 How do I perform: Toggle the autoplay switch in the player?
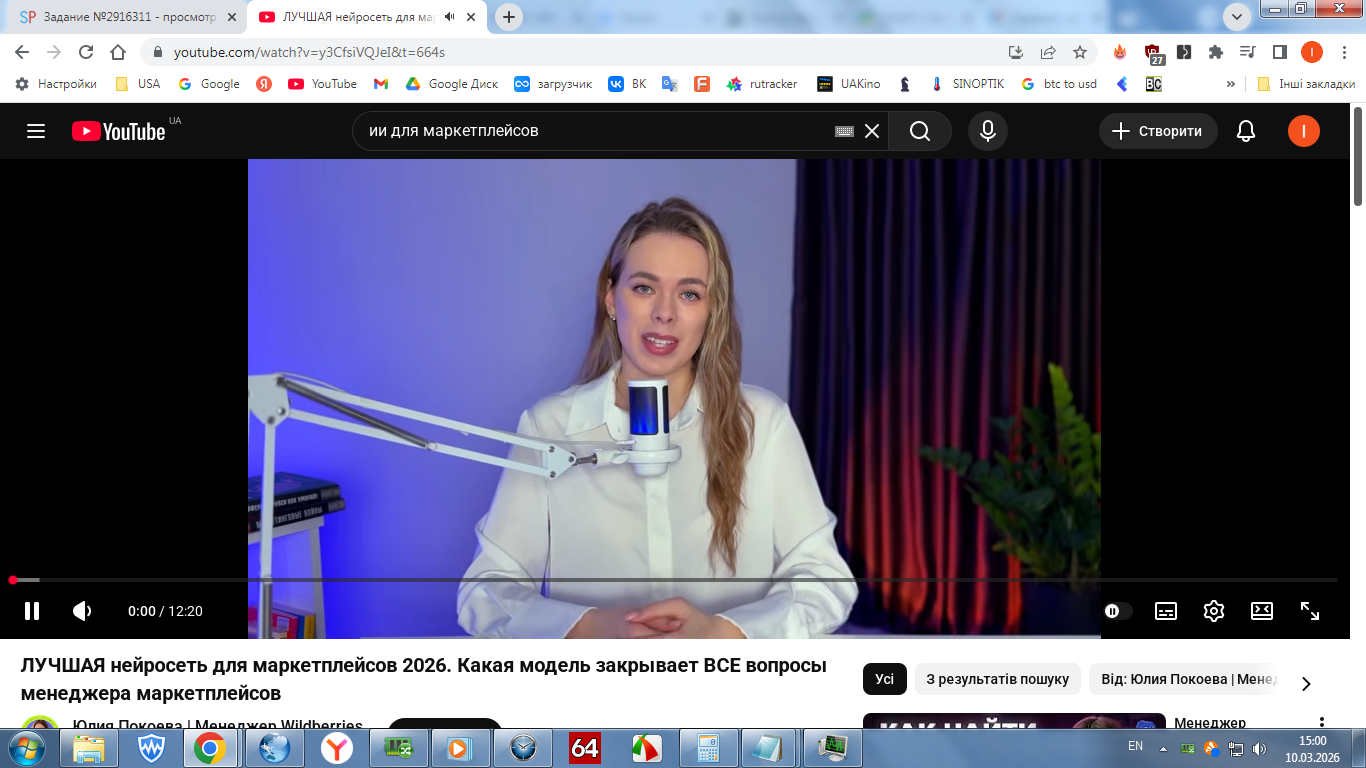[x=1118, y=611]
